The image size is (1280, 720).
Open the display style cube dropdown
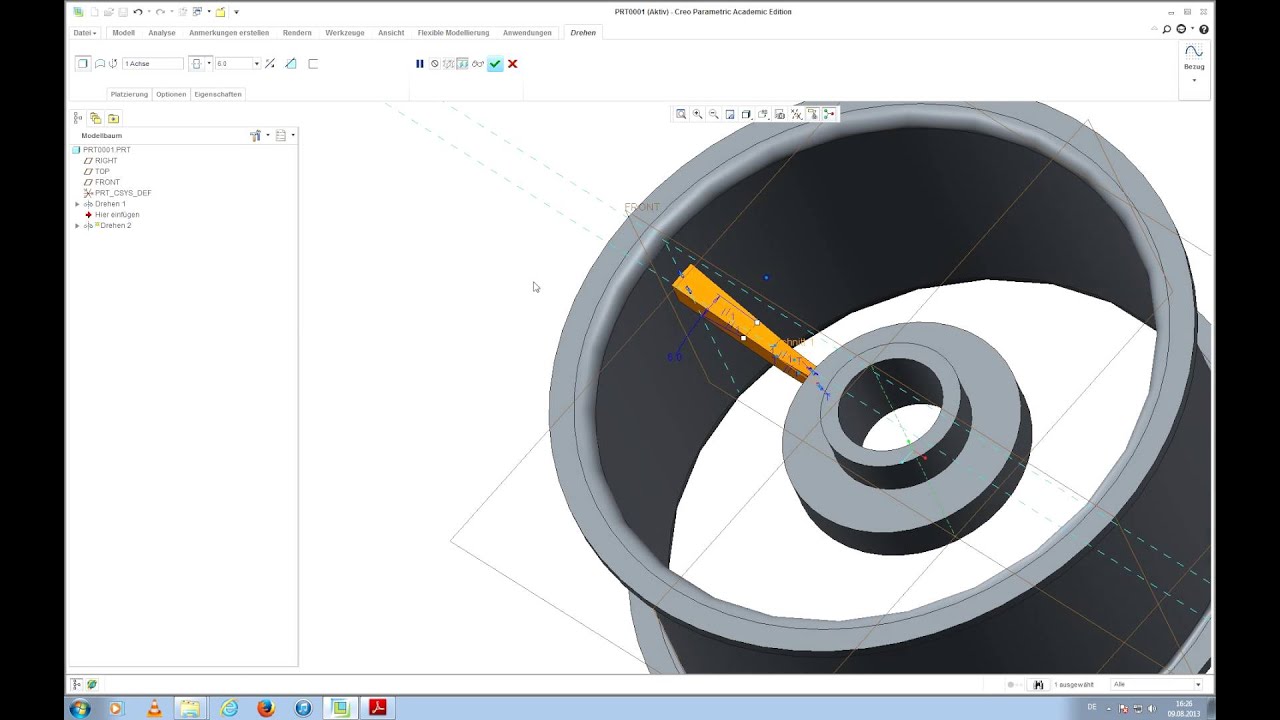(x=747, y=114)
